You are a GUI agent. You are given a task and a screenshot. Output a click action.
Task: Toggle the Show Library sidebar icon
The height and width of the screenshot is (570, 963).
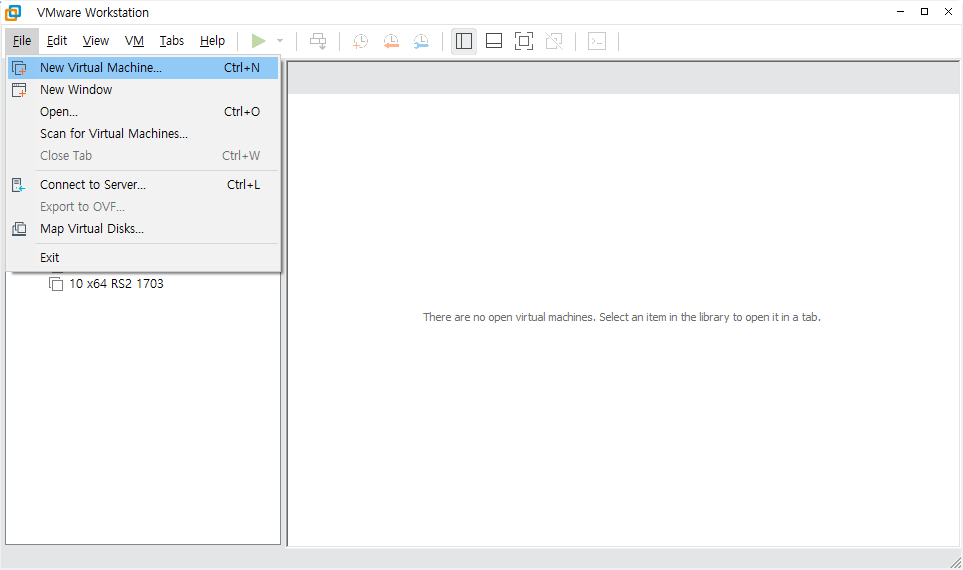tap(464, 41)
